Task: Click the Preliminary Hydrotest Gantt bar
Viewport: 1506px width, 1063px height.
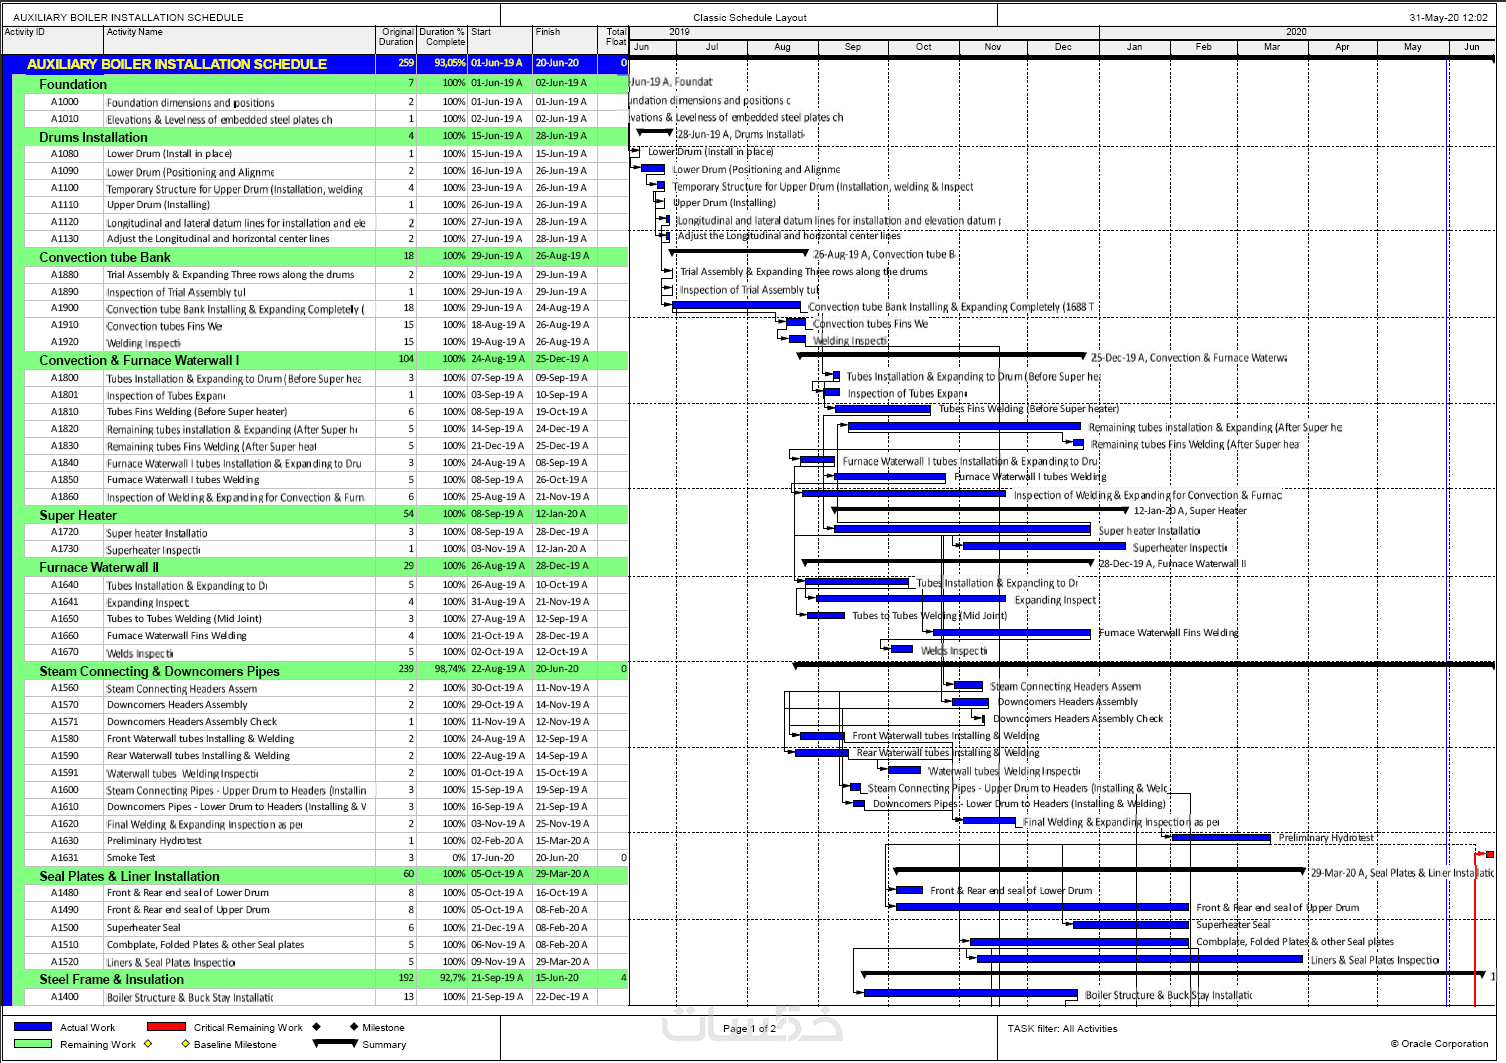Action: pyautogui.click(x=1221, y=837)
